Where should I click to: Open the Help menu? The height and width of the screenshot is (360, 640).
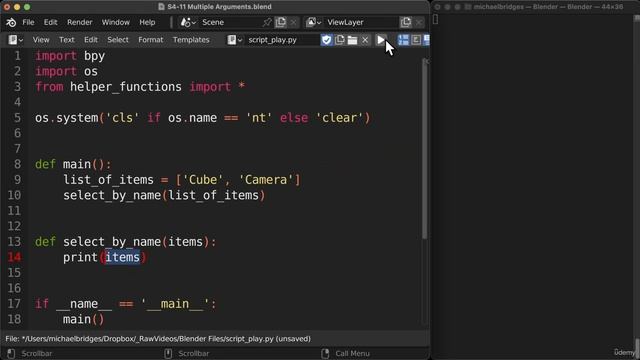click(147, 22)
